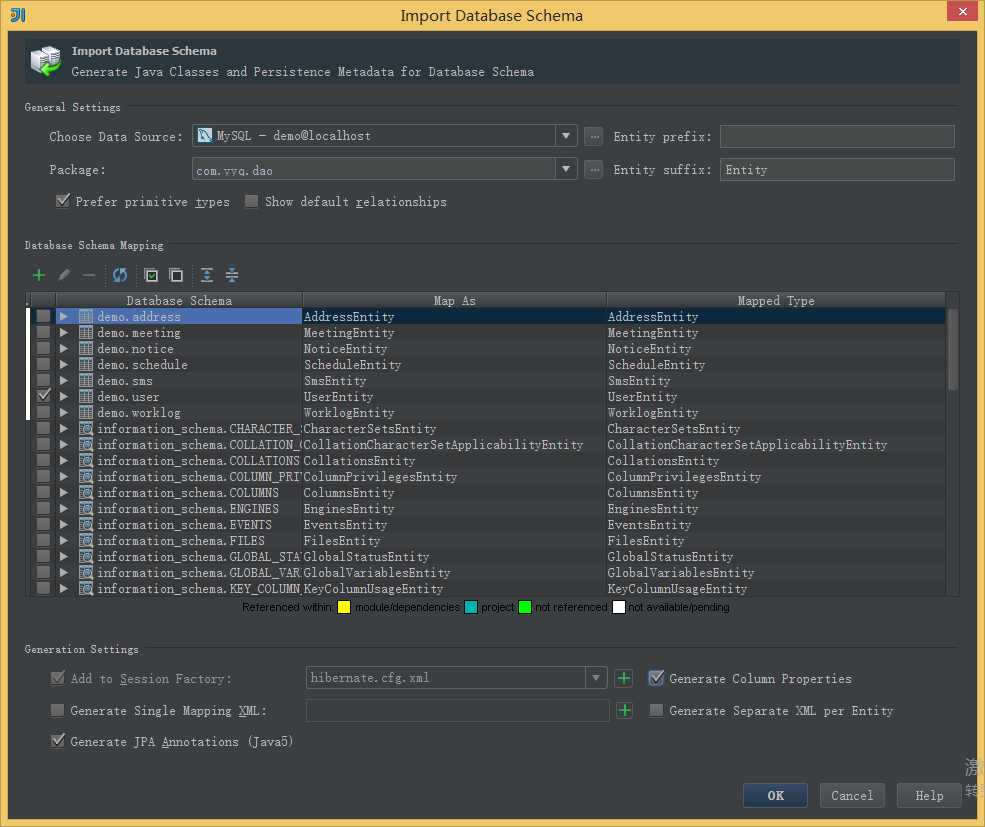Open the Package dropdown arrow
Viewport: 985px width, 827px height.
[566, 169]
